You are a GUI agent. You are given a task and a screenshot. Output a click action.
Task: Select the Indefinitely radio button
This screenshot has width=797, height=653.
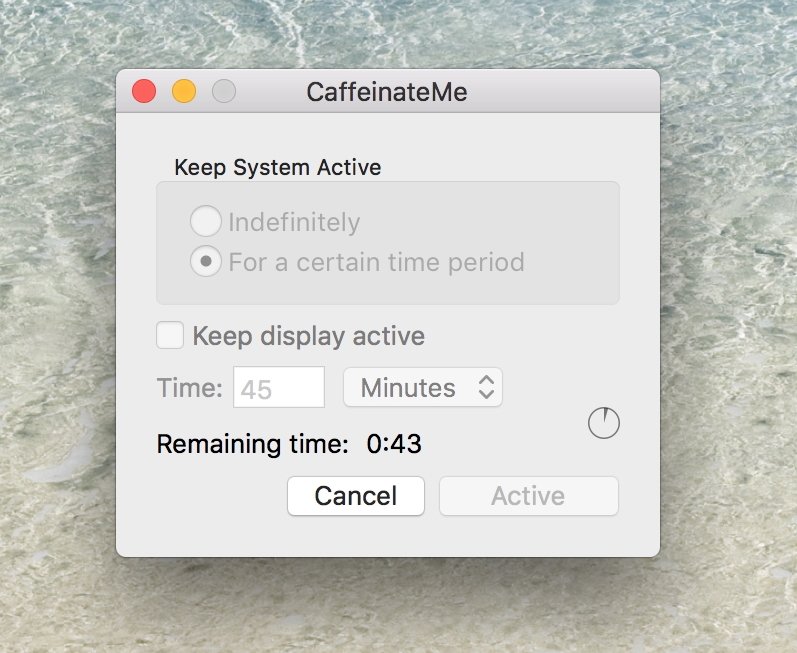[205, 221]
